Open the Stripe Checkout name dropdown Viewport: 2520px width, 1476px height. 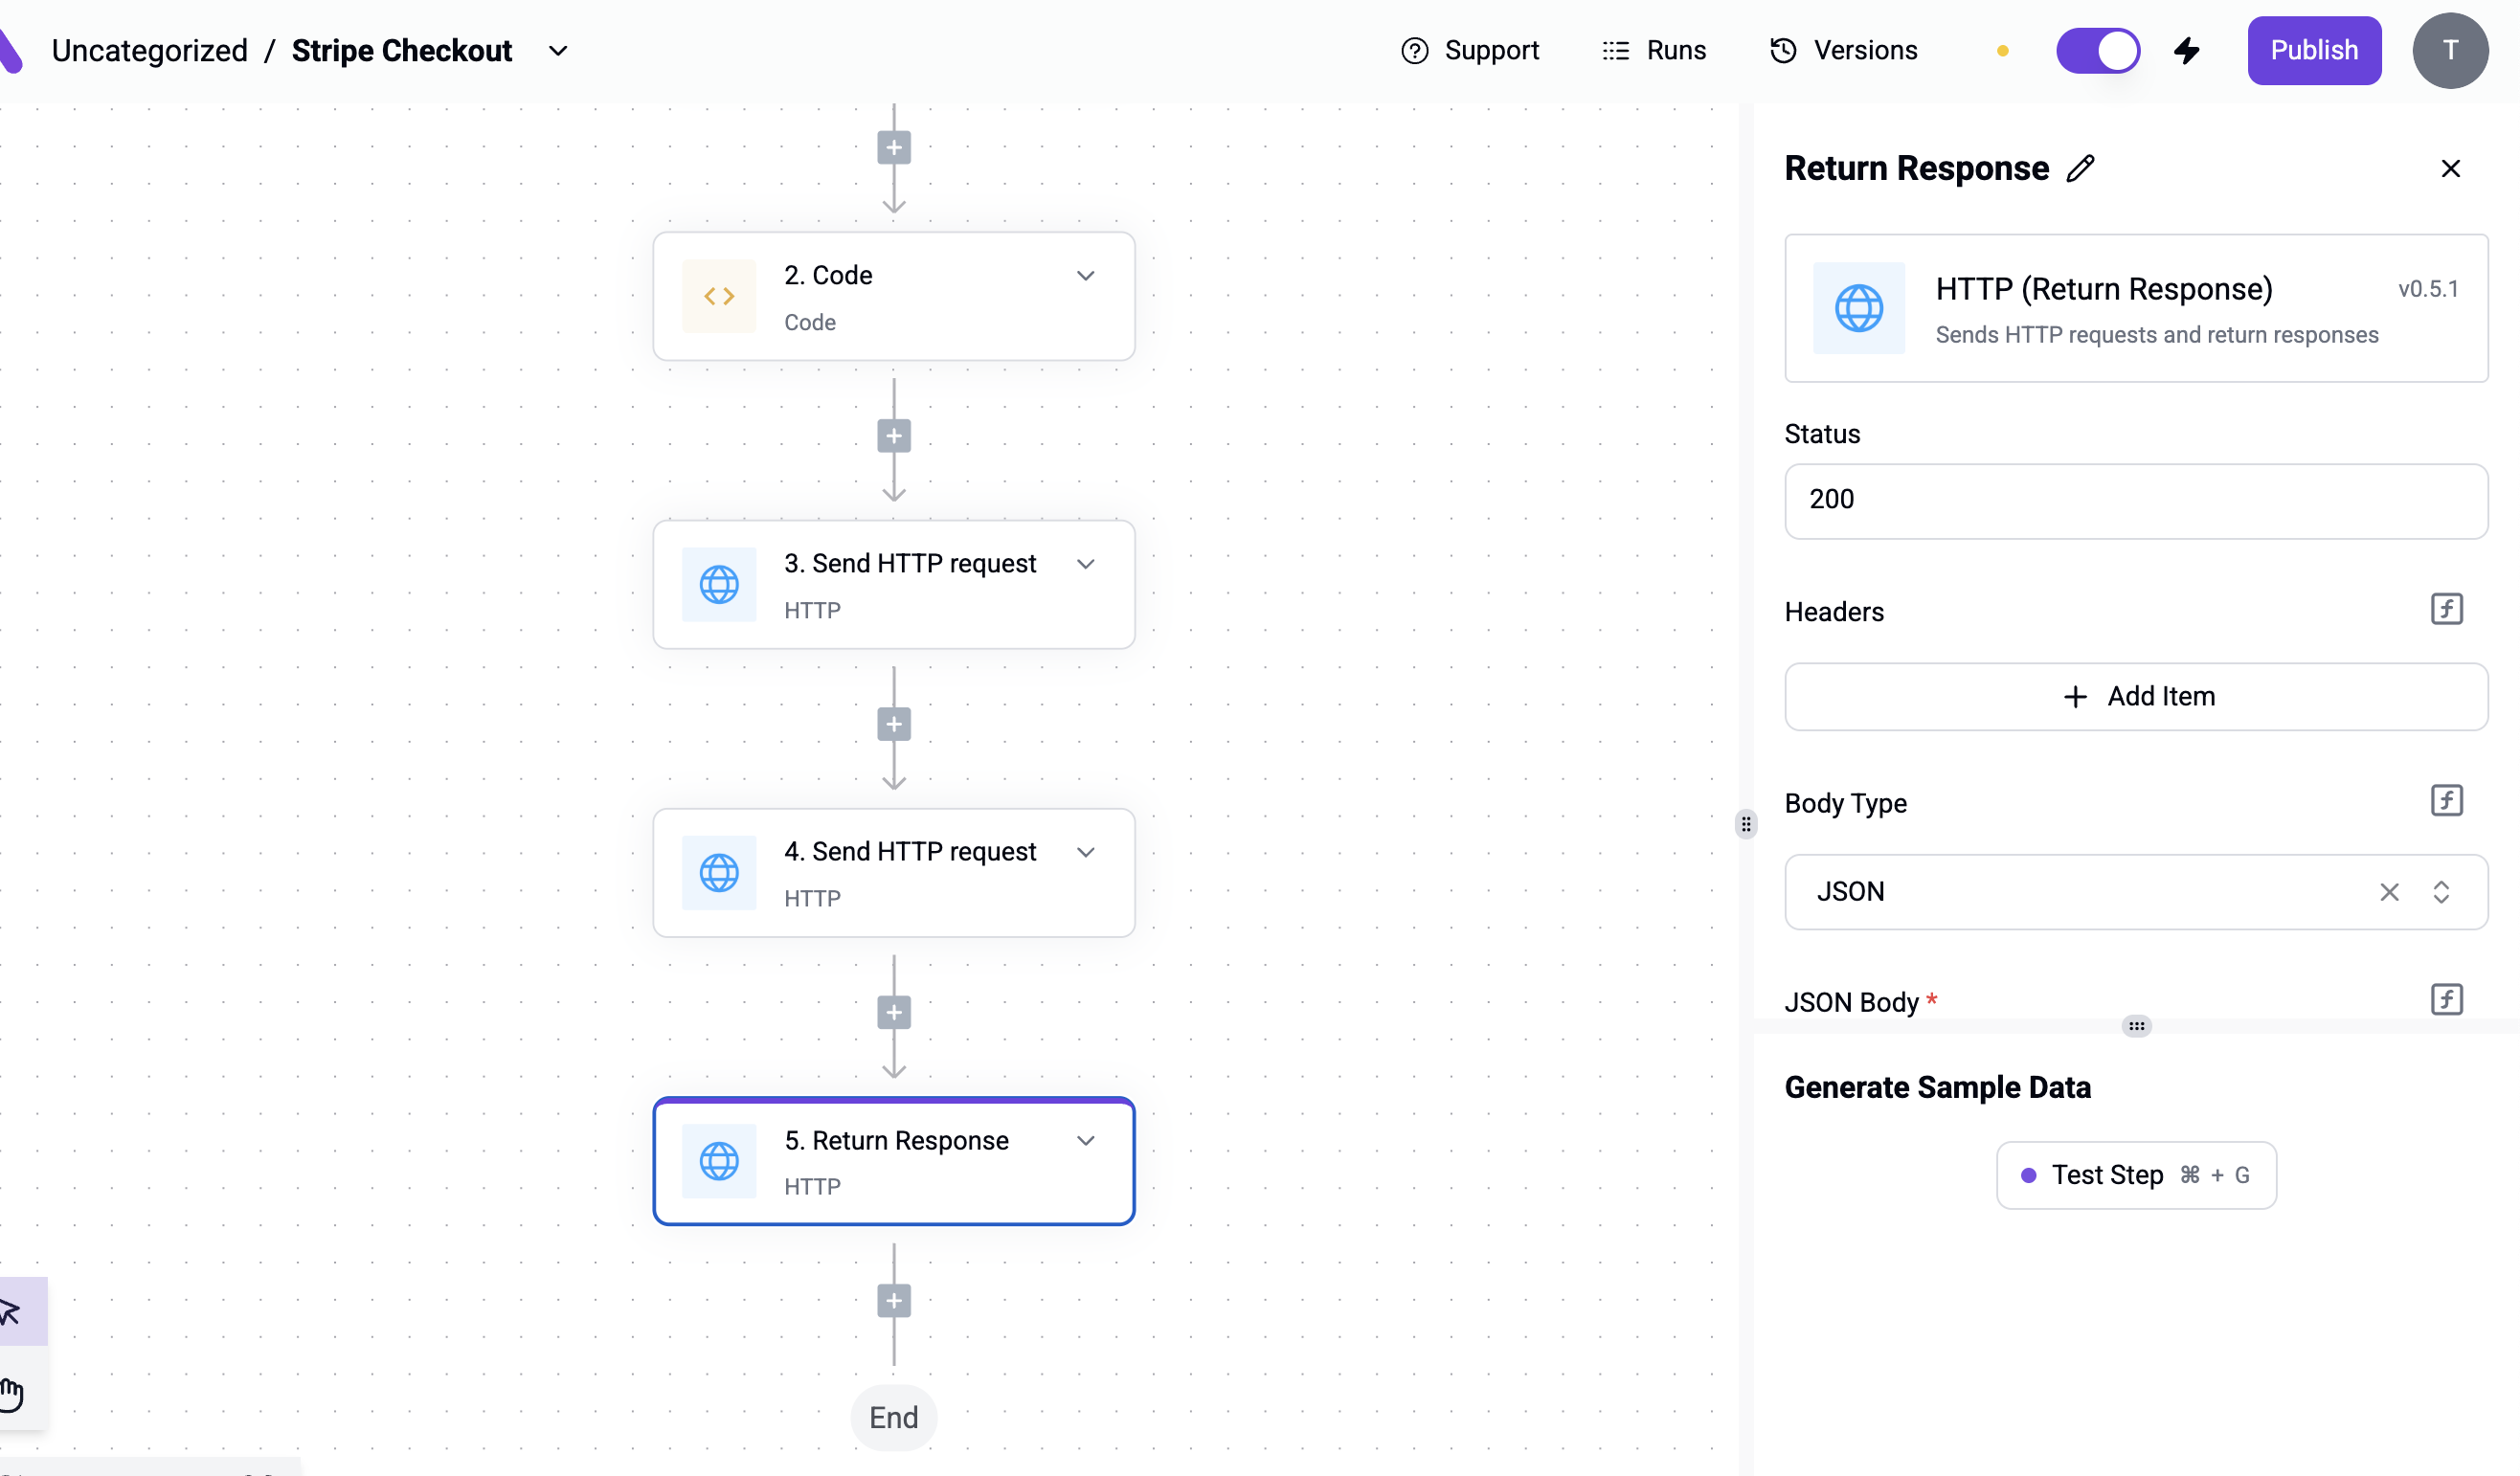558,51
